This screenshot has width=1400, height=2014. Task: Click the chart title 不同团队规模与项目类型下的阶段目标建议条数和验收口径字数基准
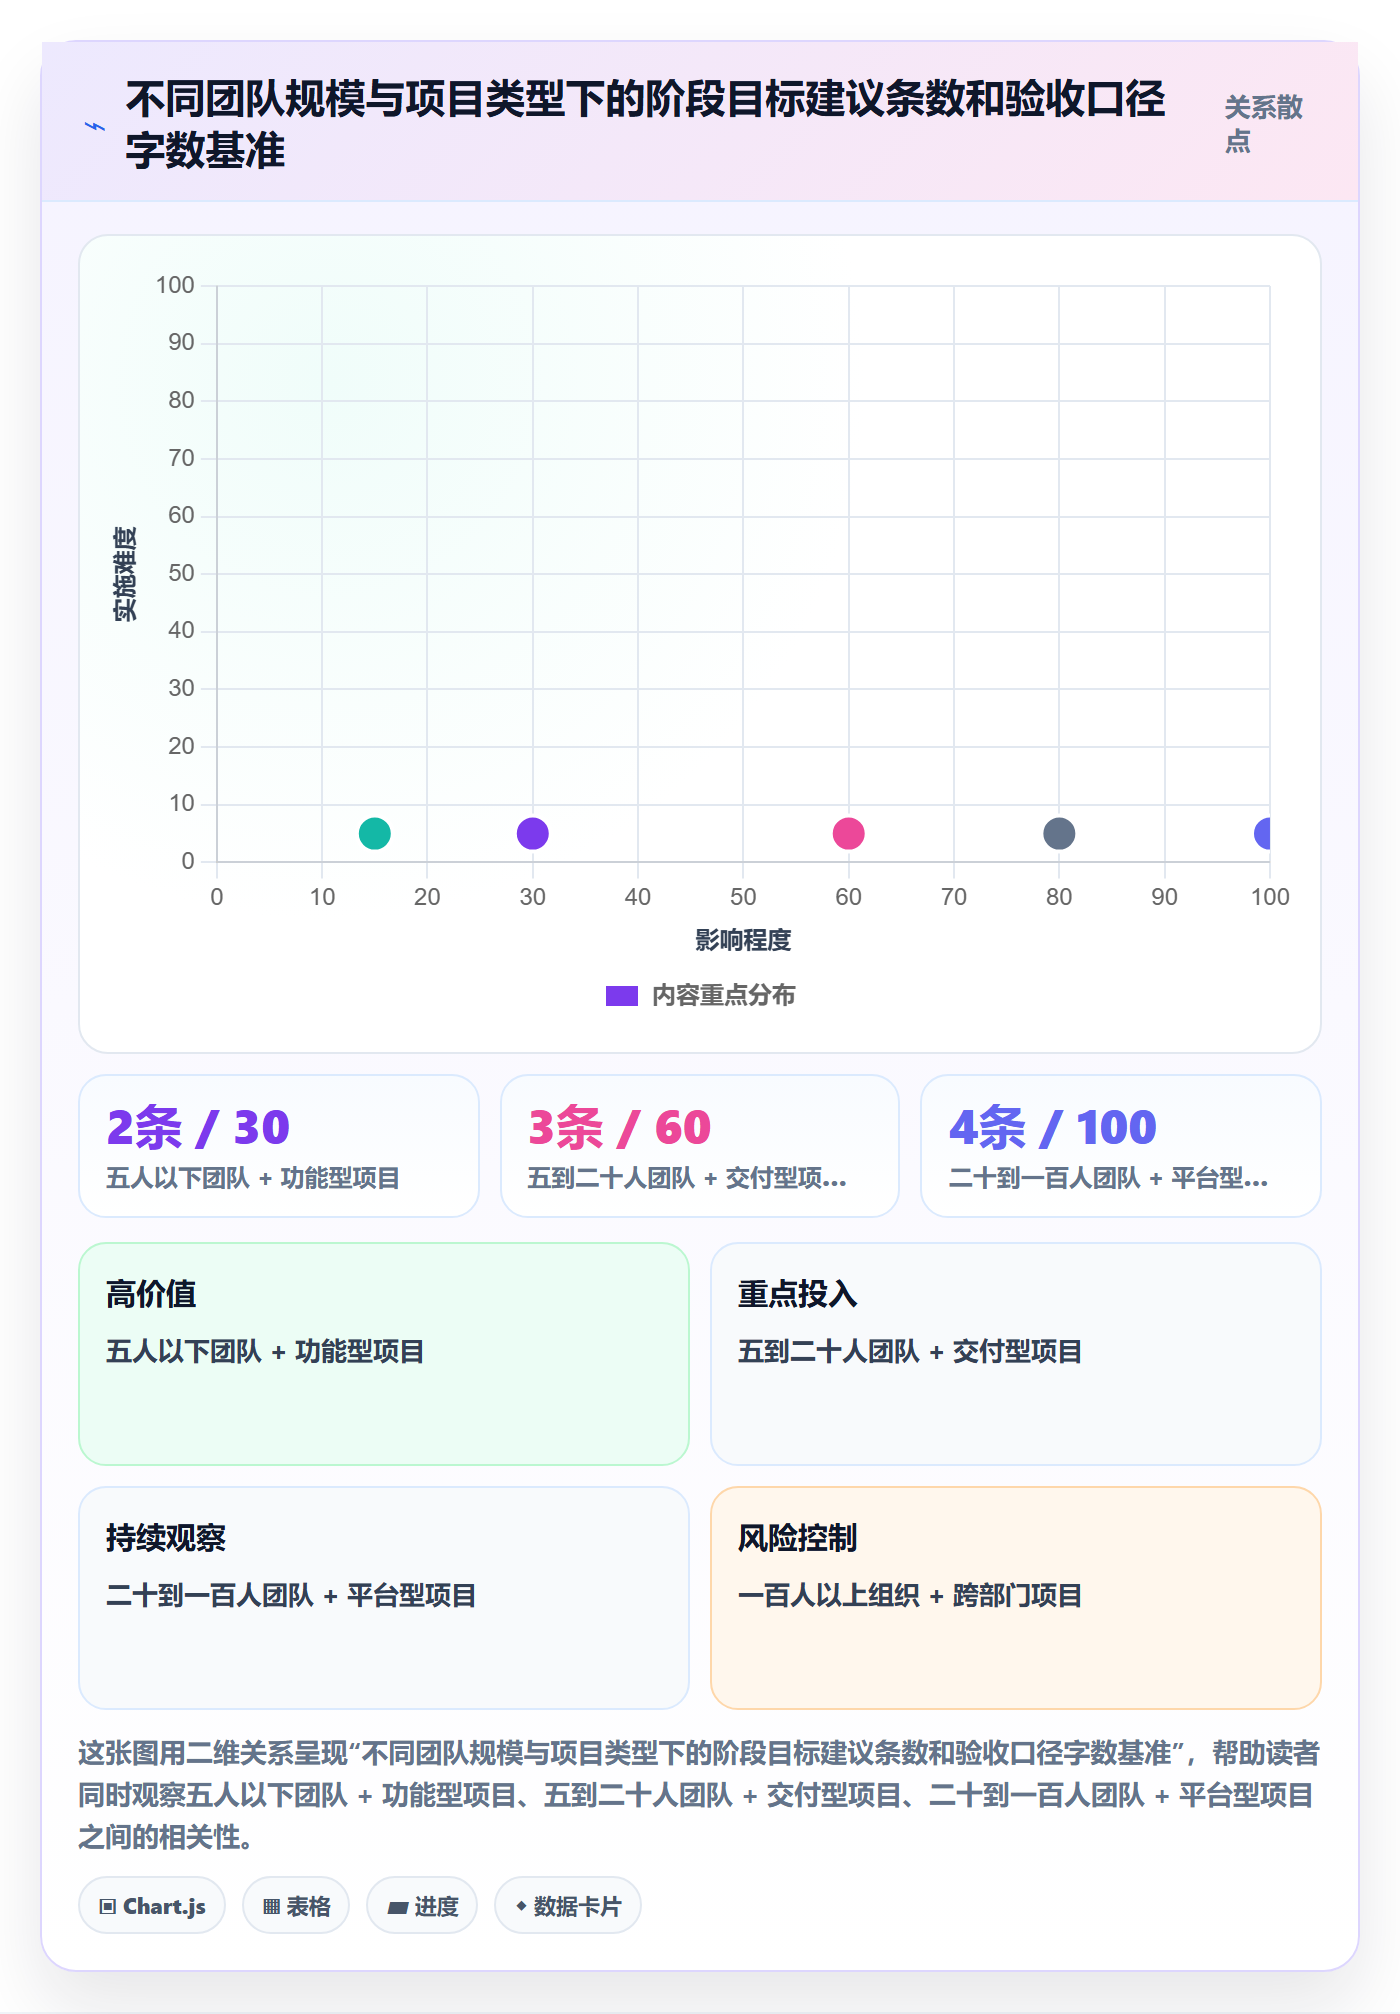point(646,125)
